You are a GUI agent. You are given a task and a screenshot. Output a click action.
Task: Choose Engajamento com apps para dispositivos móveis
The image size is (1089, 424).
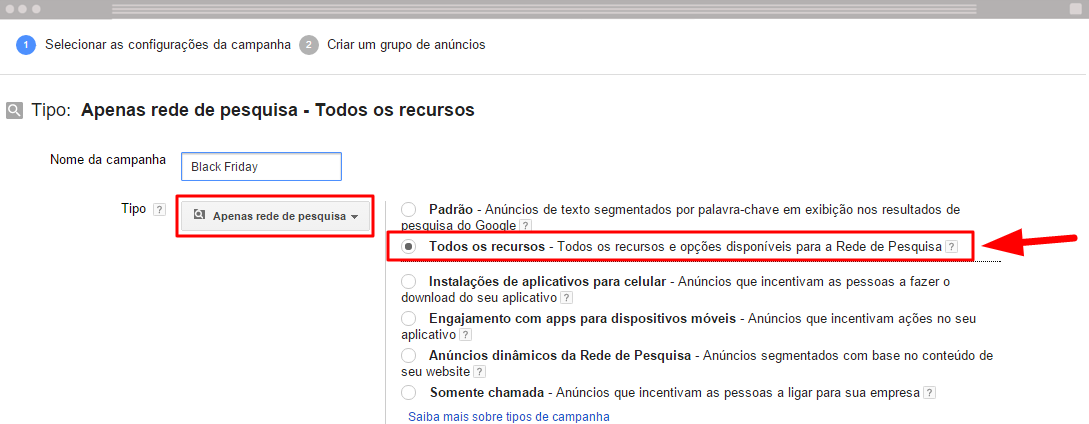click(x=409, y=319)
